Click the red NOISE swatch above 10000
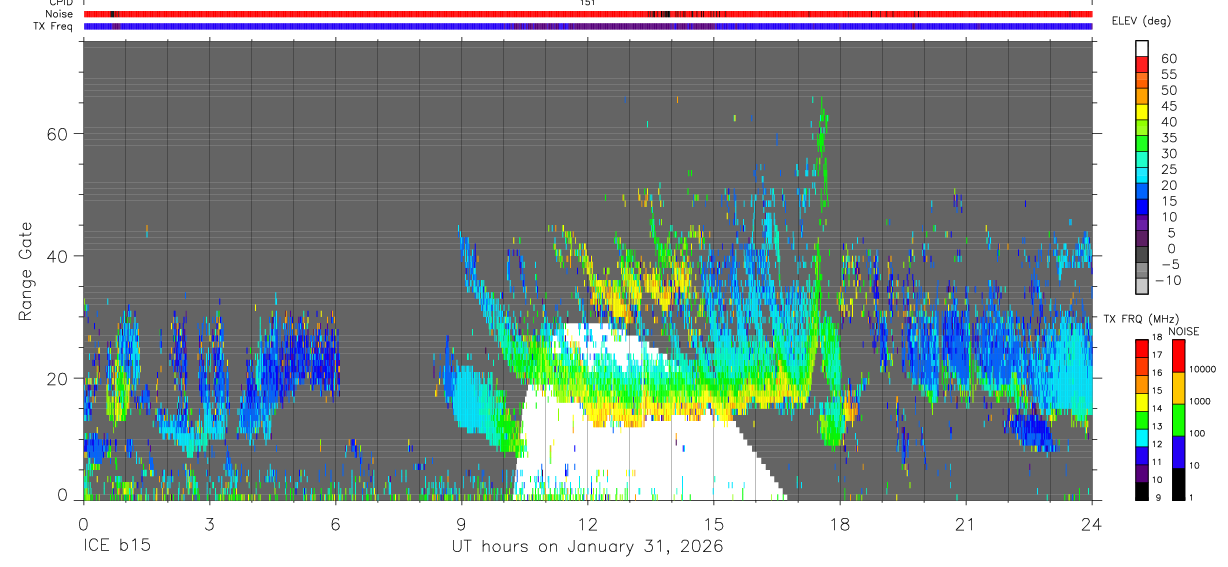 click(1178, 355)
